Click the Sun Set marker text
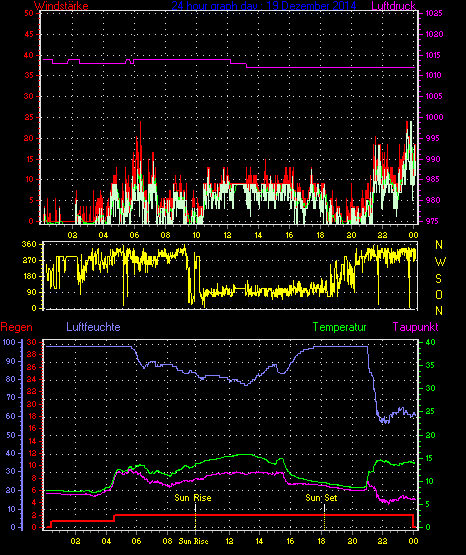Viewport: 466px width, 555px height. pos(321,498)
